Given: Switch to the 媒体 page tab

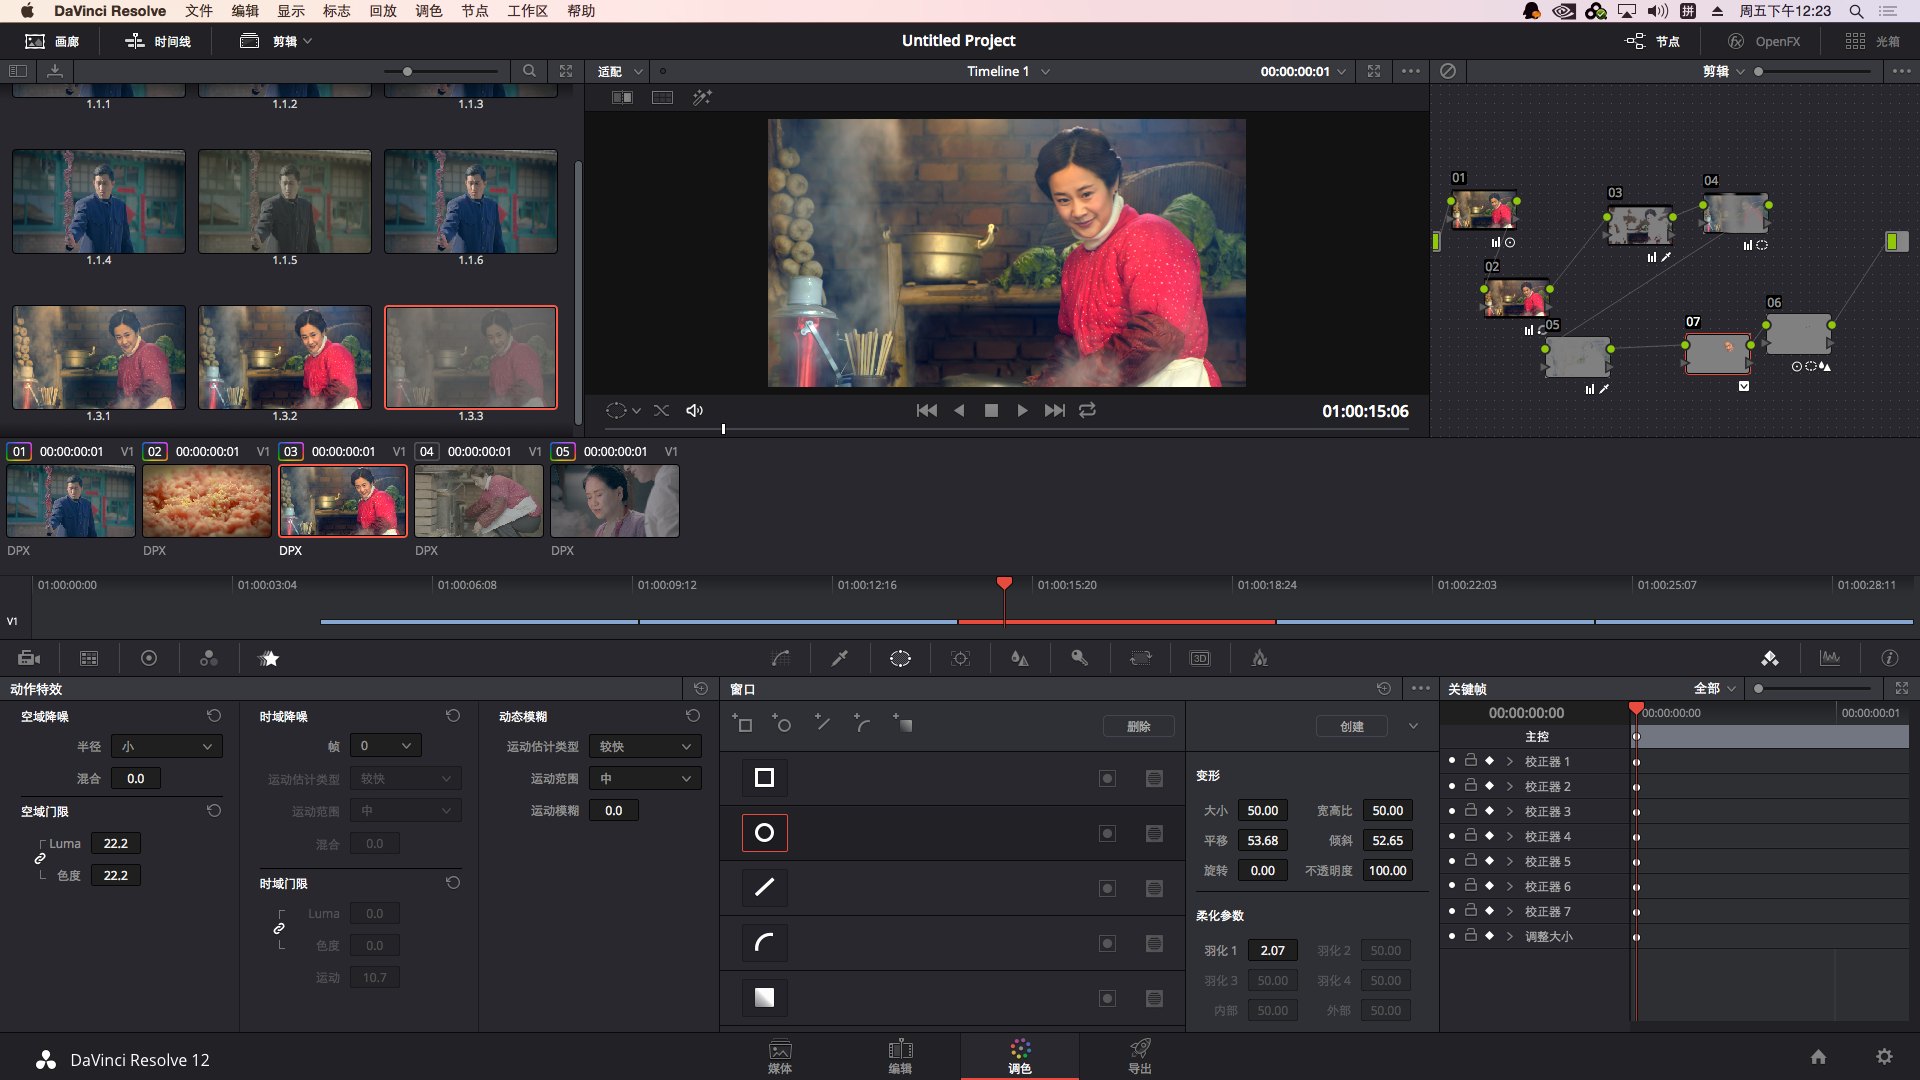Looking at the screenshot, I should coord(780,1056).
